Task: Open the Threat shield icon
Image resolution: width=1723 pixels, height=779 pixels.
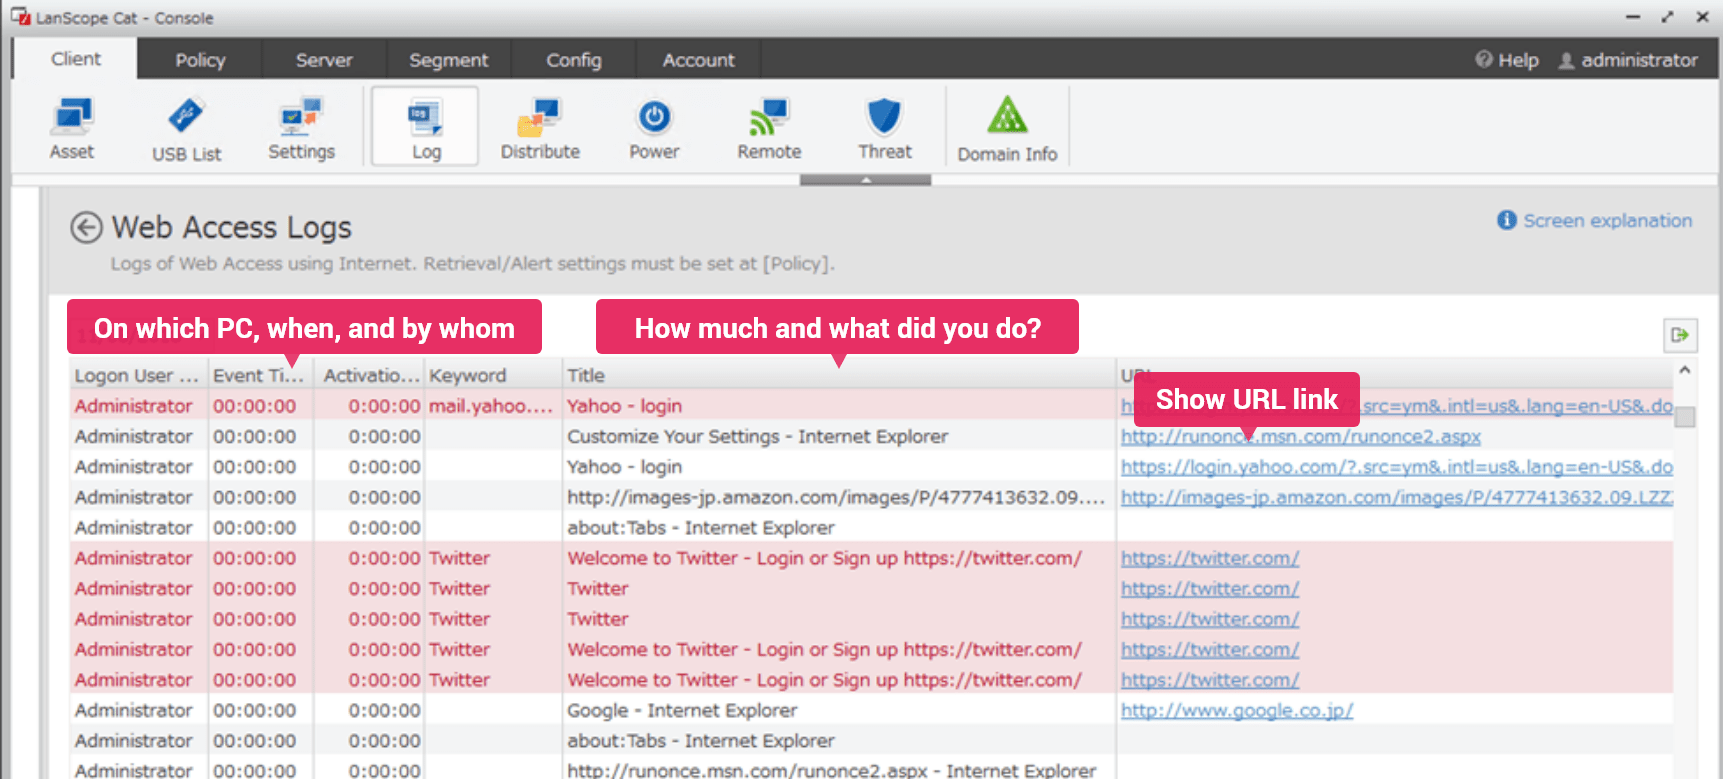Action: click(x=884, y=127)
